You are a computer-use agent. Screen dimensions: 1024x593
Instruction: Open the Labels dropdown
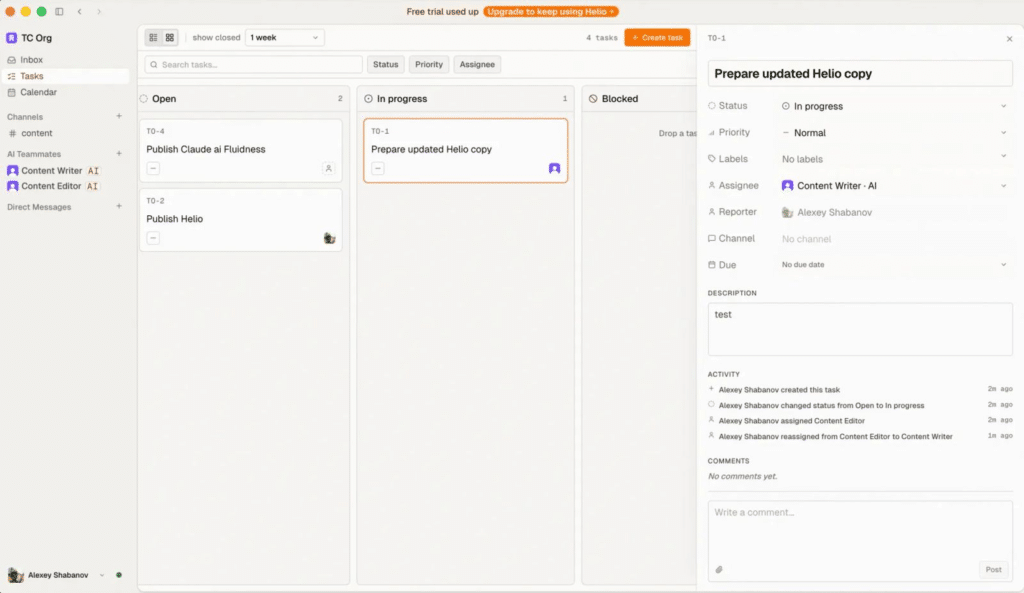point(895,159)
